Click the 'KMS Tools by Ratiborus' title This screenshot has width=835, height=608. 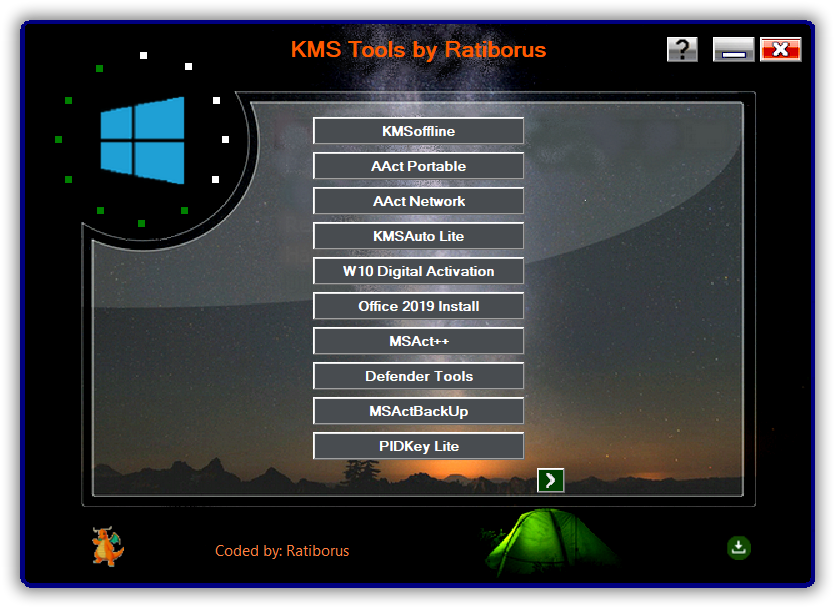pos(418,50)
